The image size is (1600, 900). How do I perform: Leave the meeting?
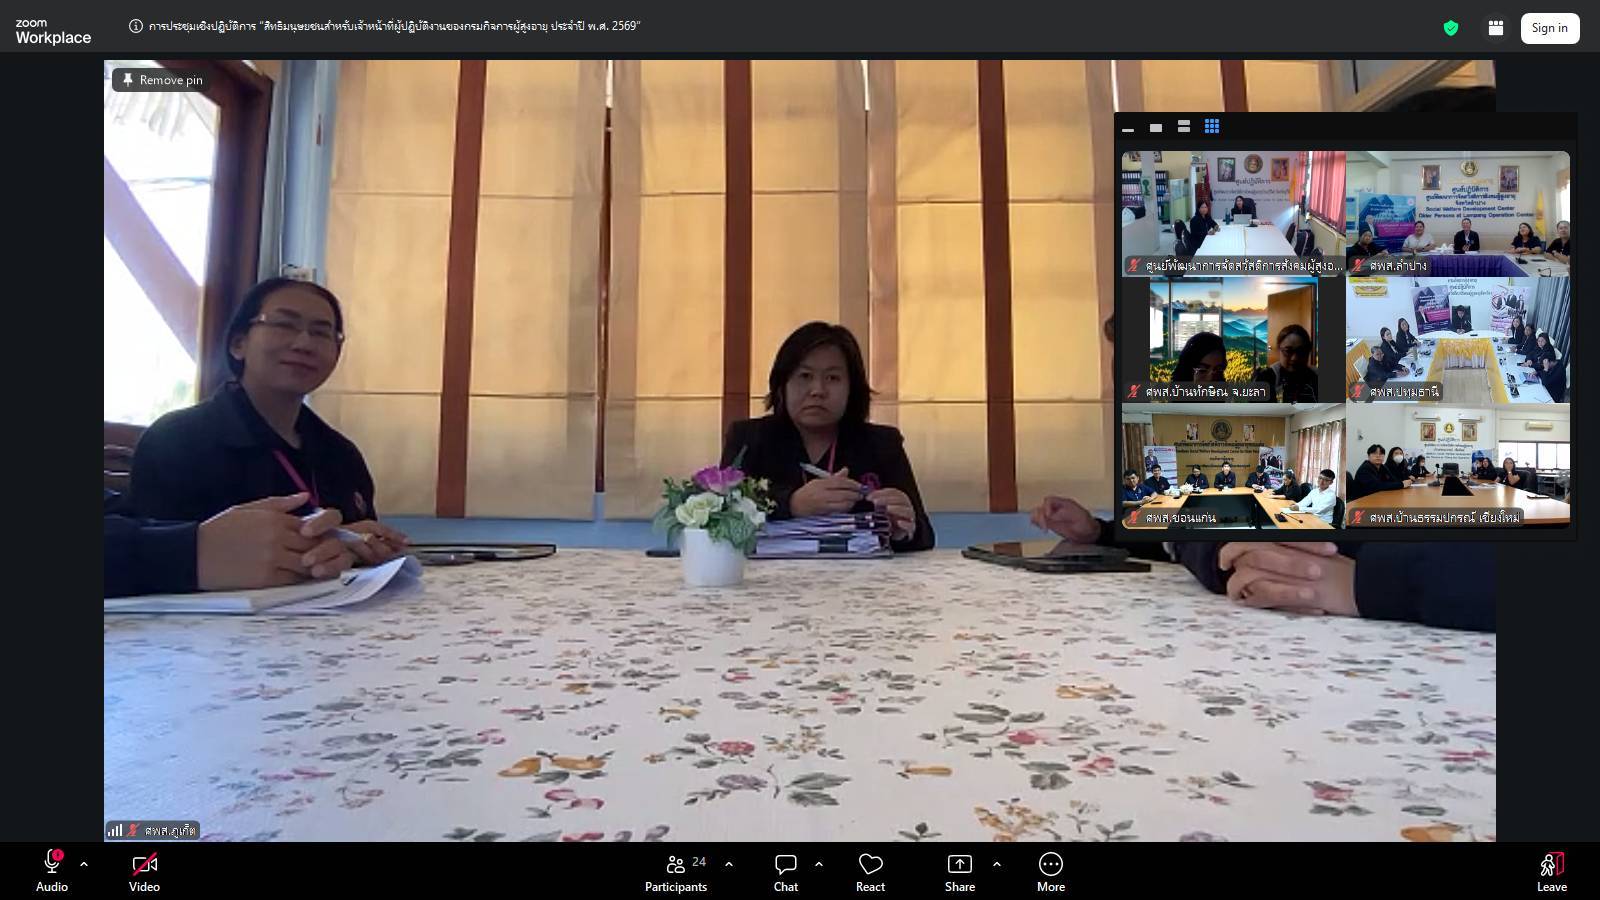point(1551,871)
